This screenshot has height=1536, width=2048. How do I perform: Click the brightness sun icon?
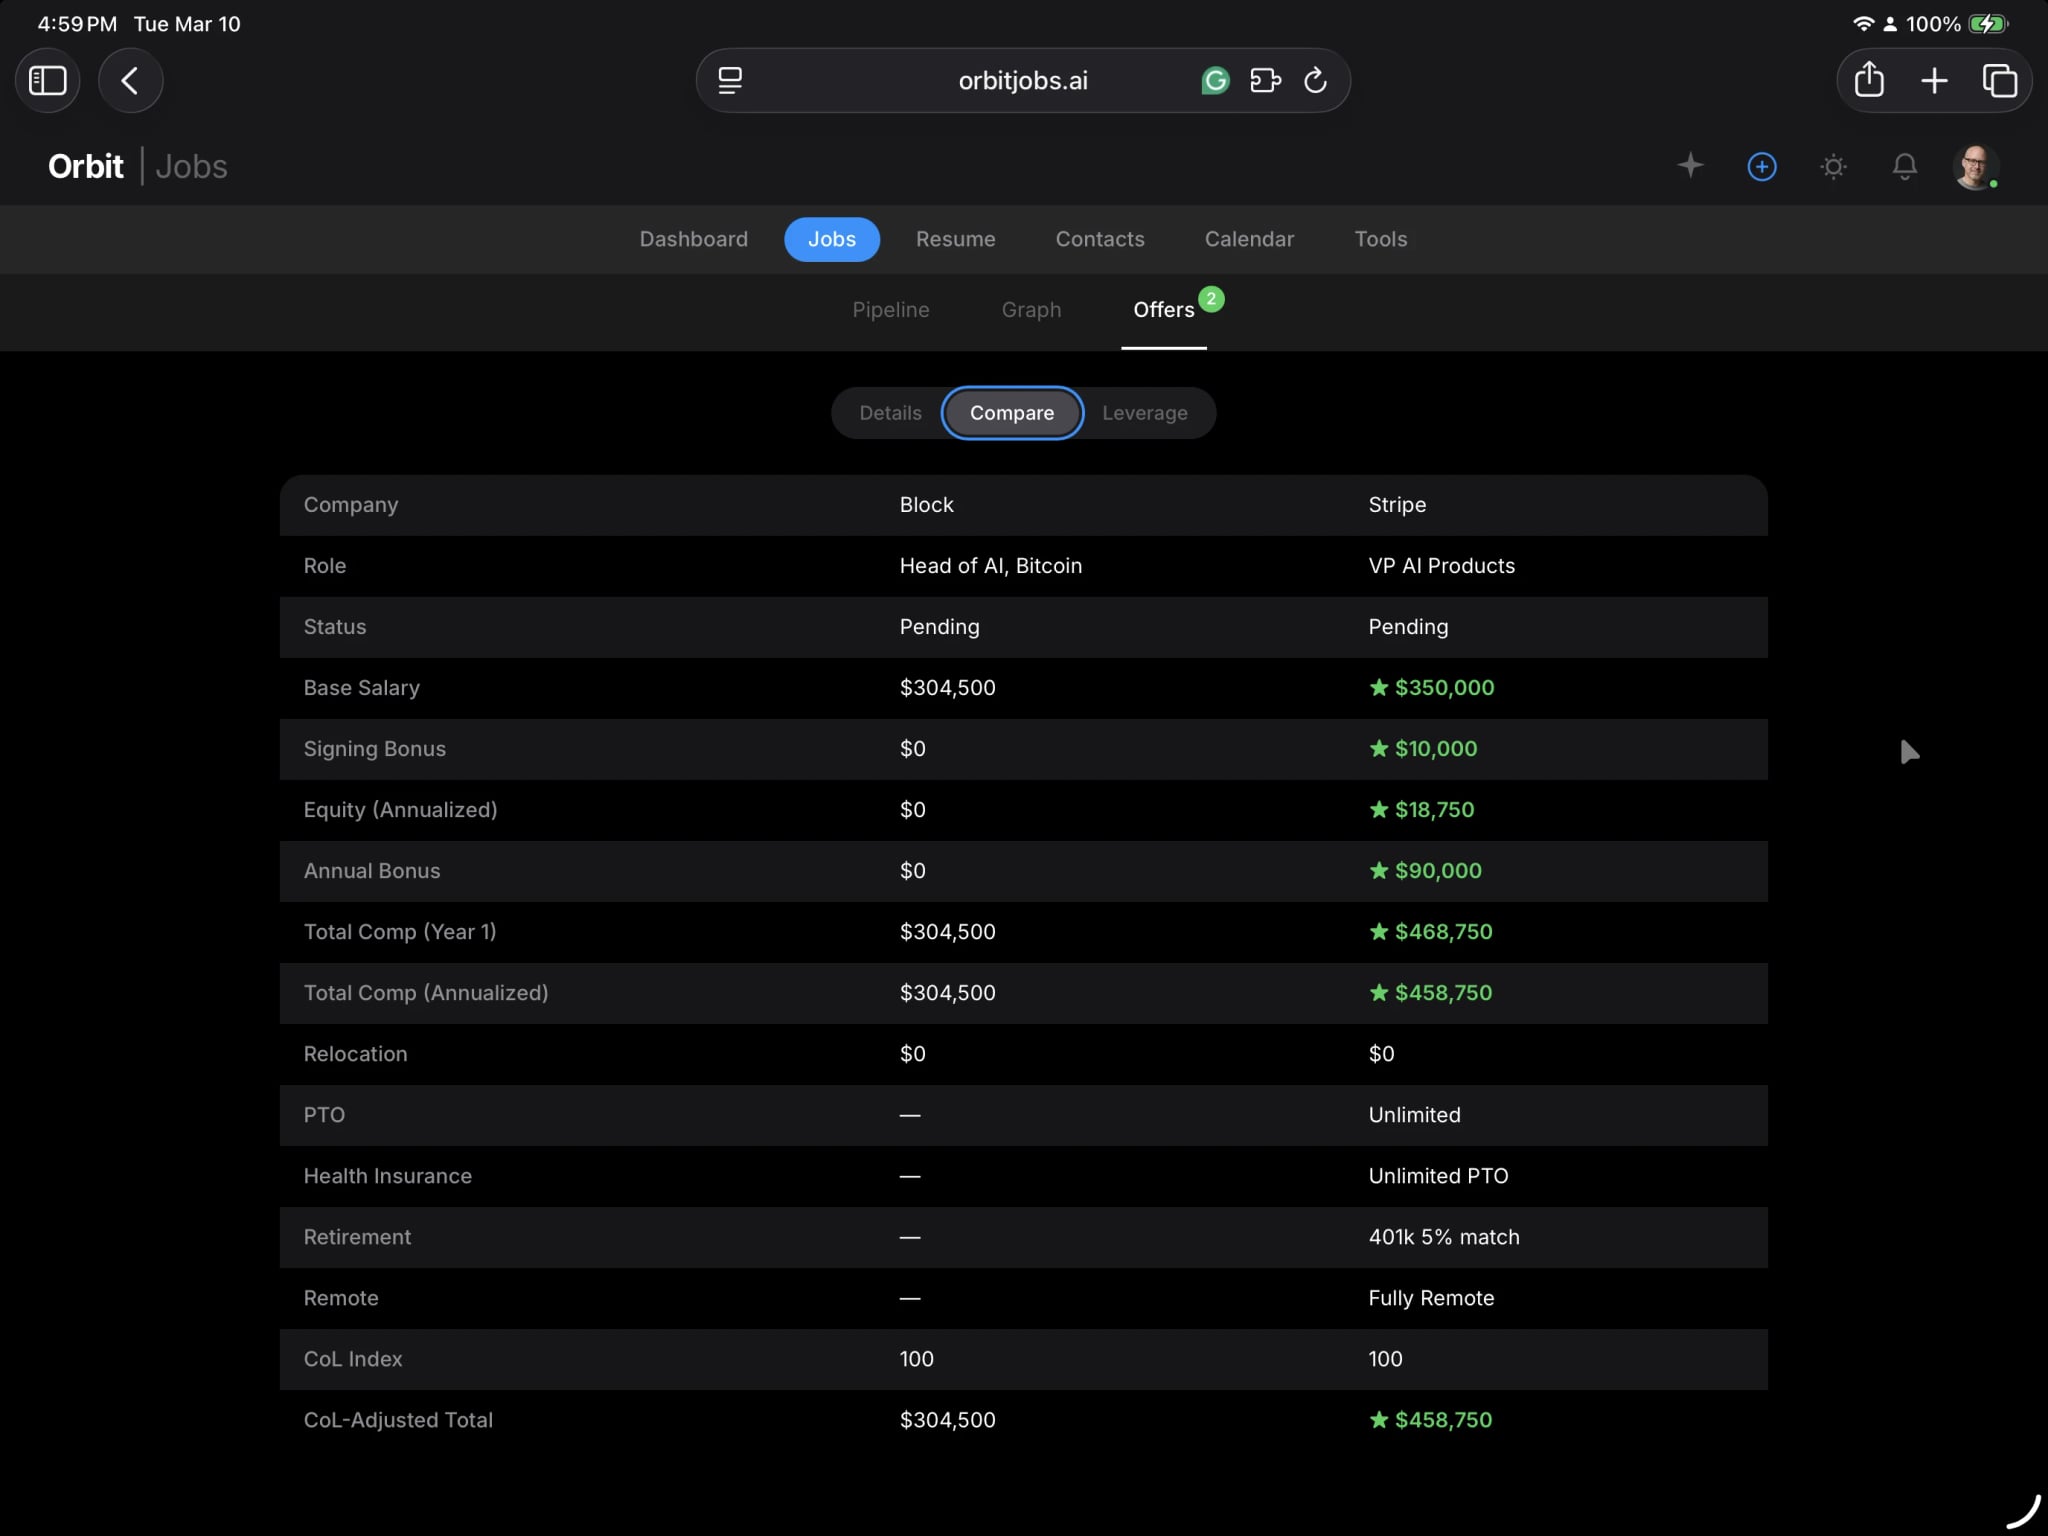point(1834,166)
